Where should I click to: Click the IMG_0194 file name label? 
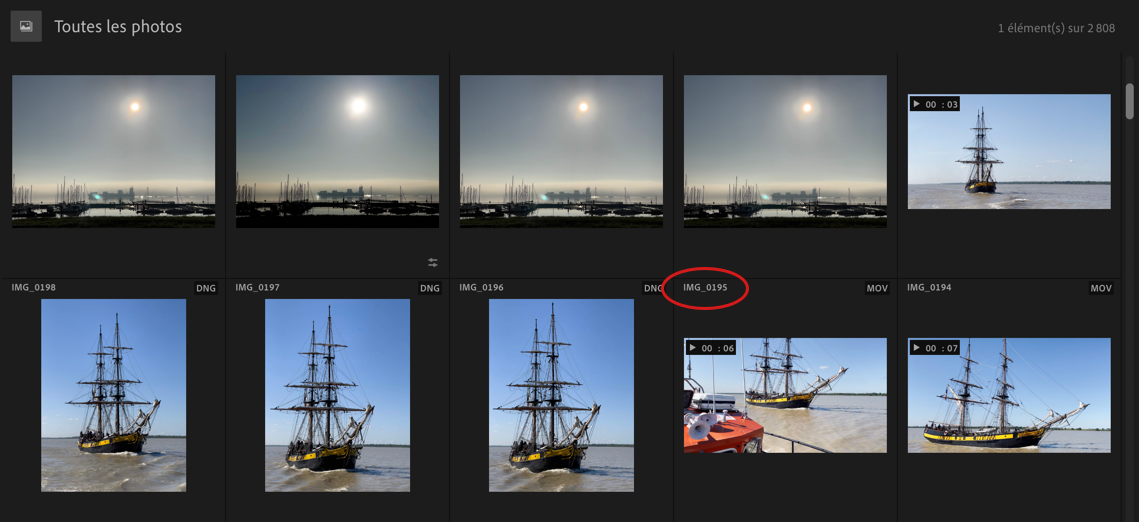tap(929, 287)
